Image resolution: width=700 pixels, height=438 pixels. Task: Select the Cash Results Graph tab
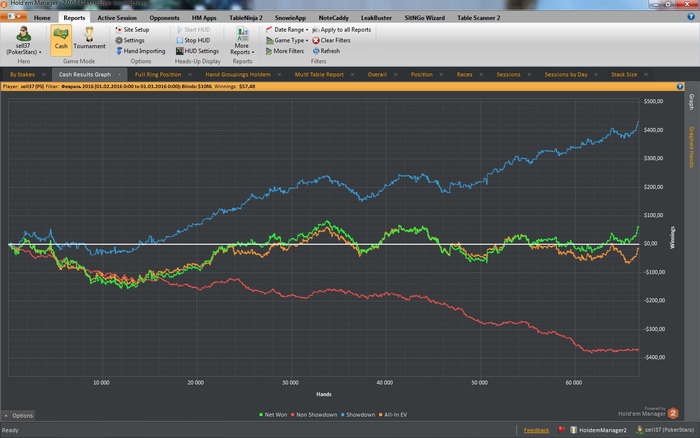[84, 75]
